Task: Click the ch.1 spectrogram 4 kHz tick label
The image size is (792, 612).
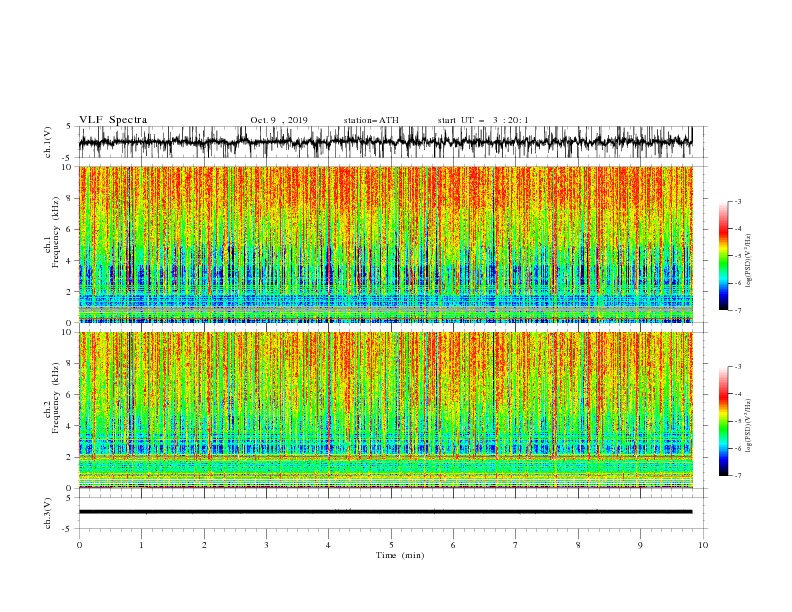Action: coord(70,261)
